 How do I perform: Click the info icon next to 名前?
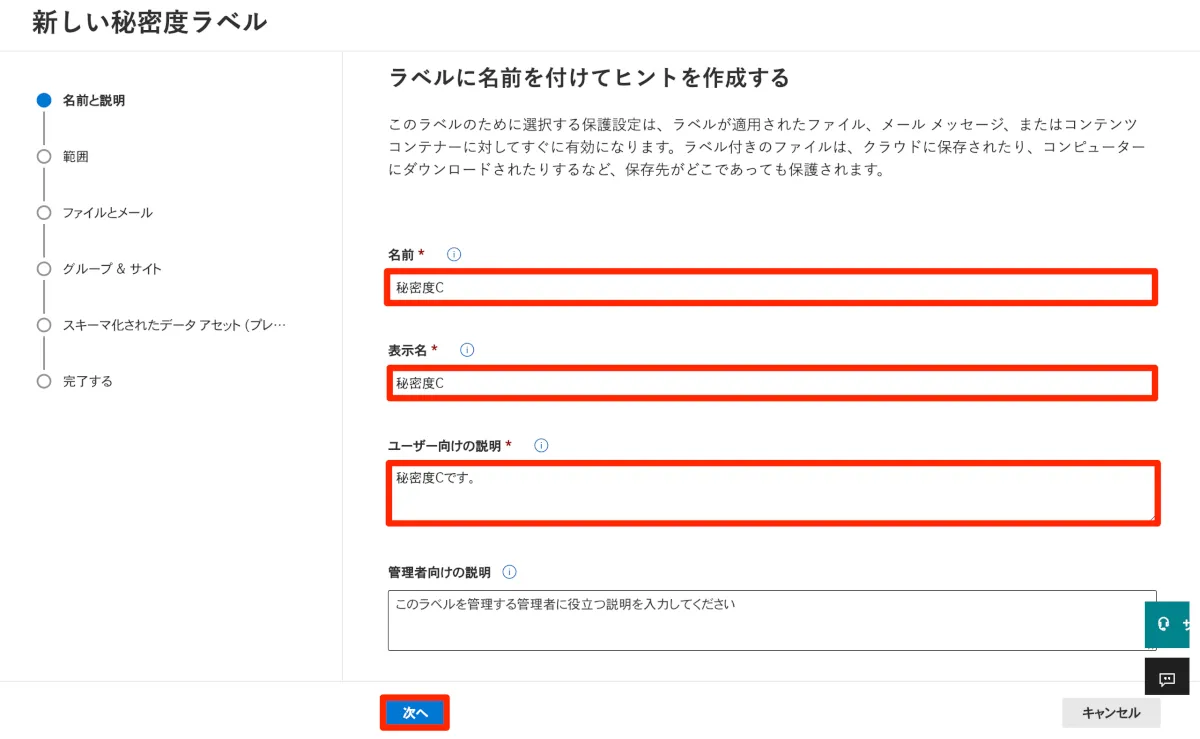(x=454, y=254)
